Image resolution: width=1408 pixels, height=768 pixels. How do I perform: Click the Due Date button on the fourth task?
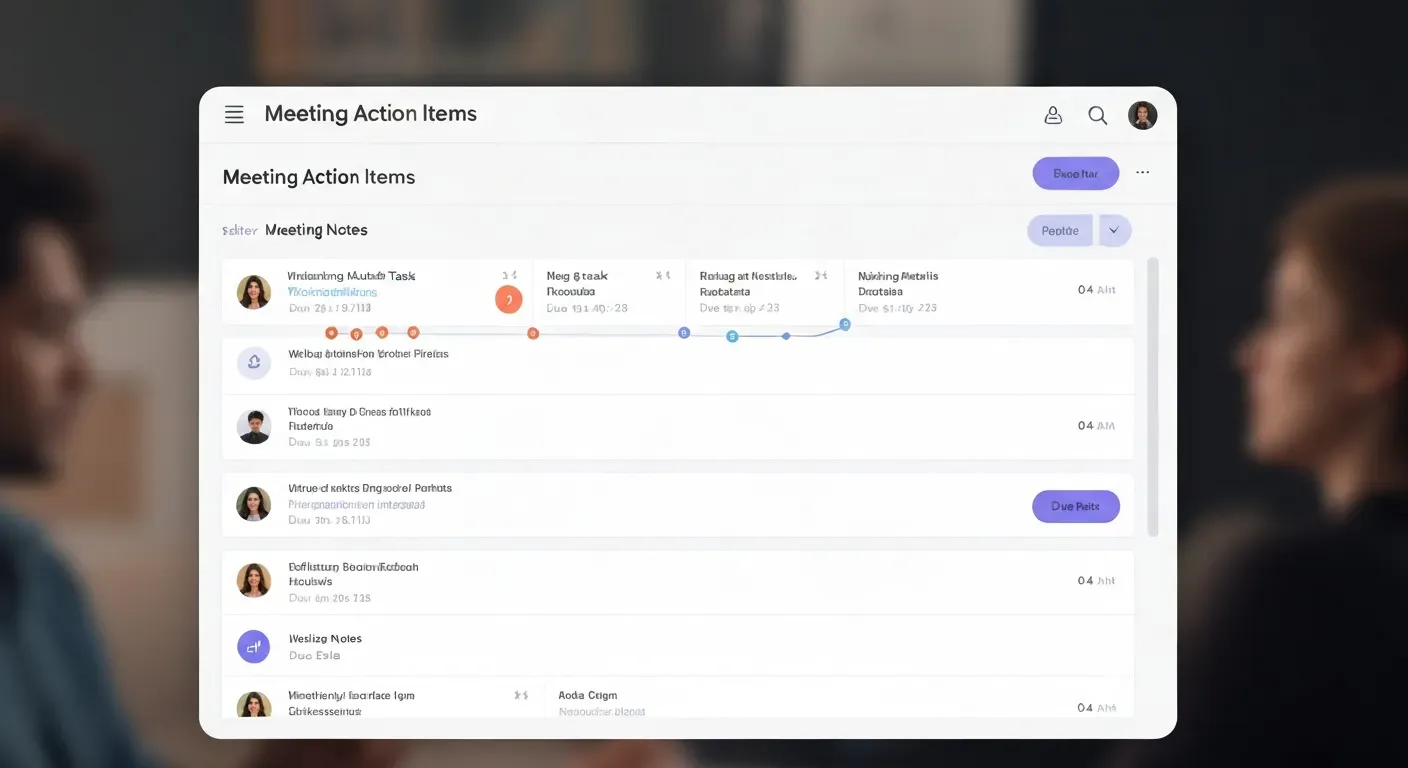(1075, 506)
